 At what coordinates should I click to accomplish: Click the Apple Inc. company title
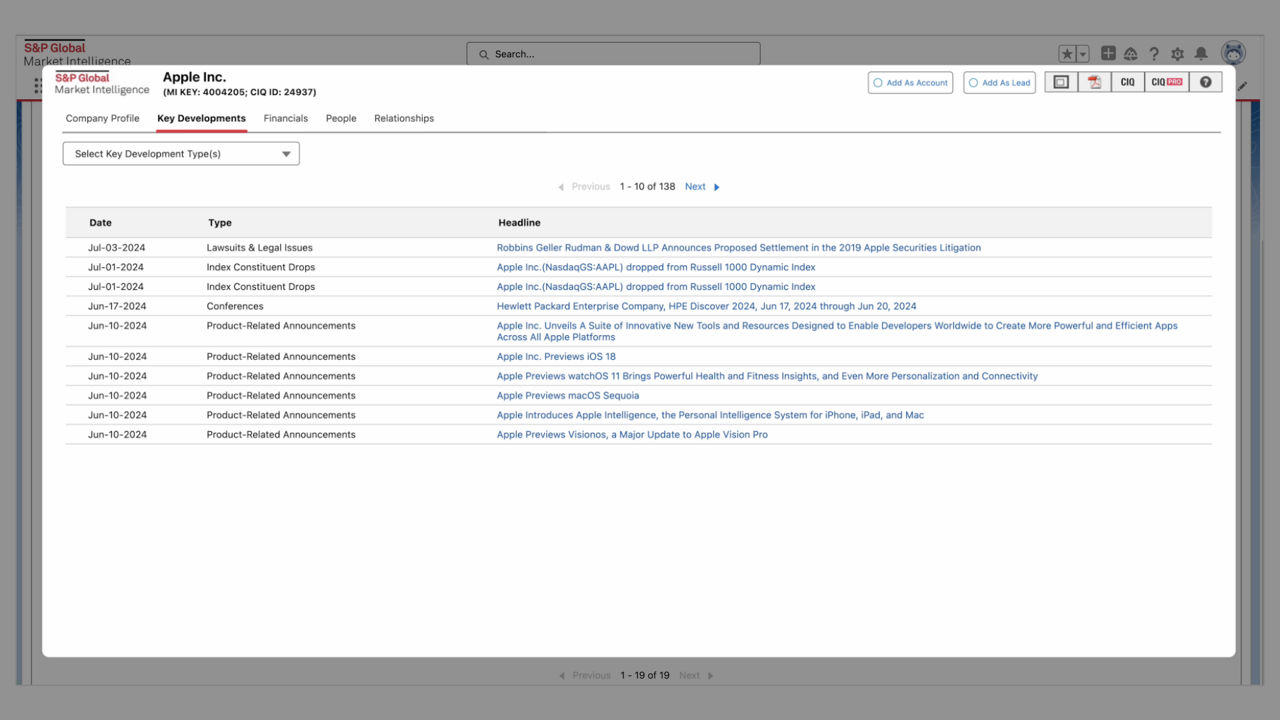pos(194,77)
